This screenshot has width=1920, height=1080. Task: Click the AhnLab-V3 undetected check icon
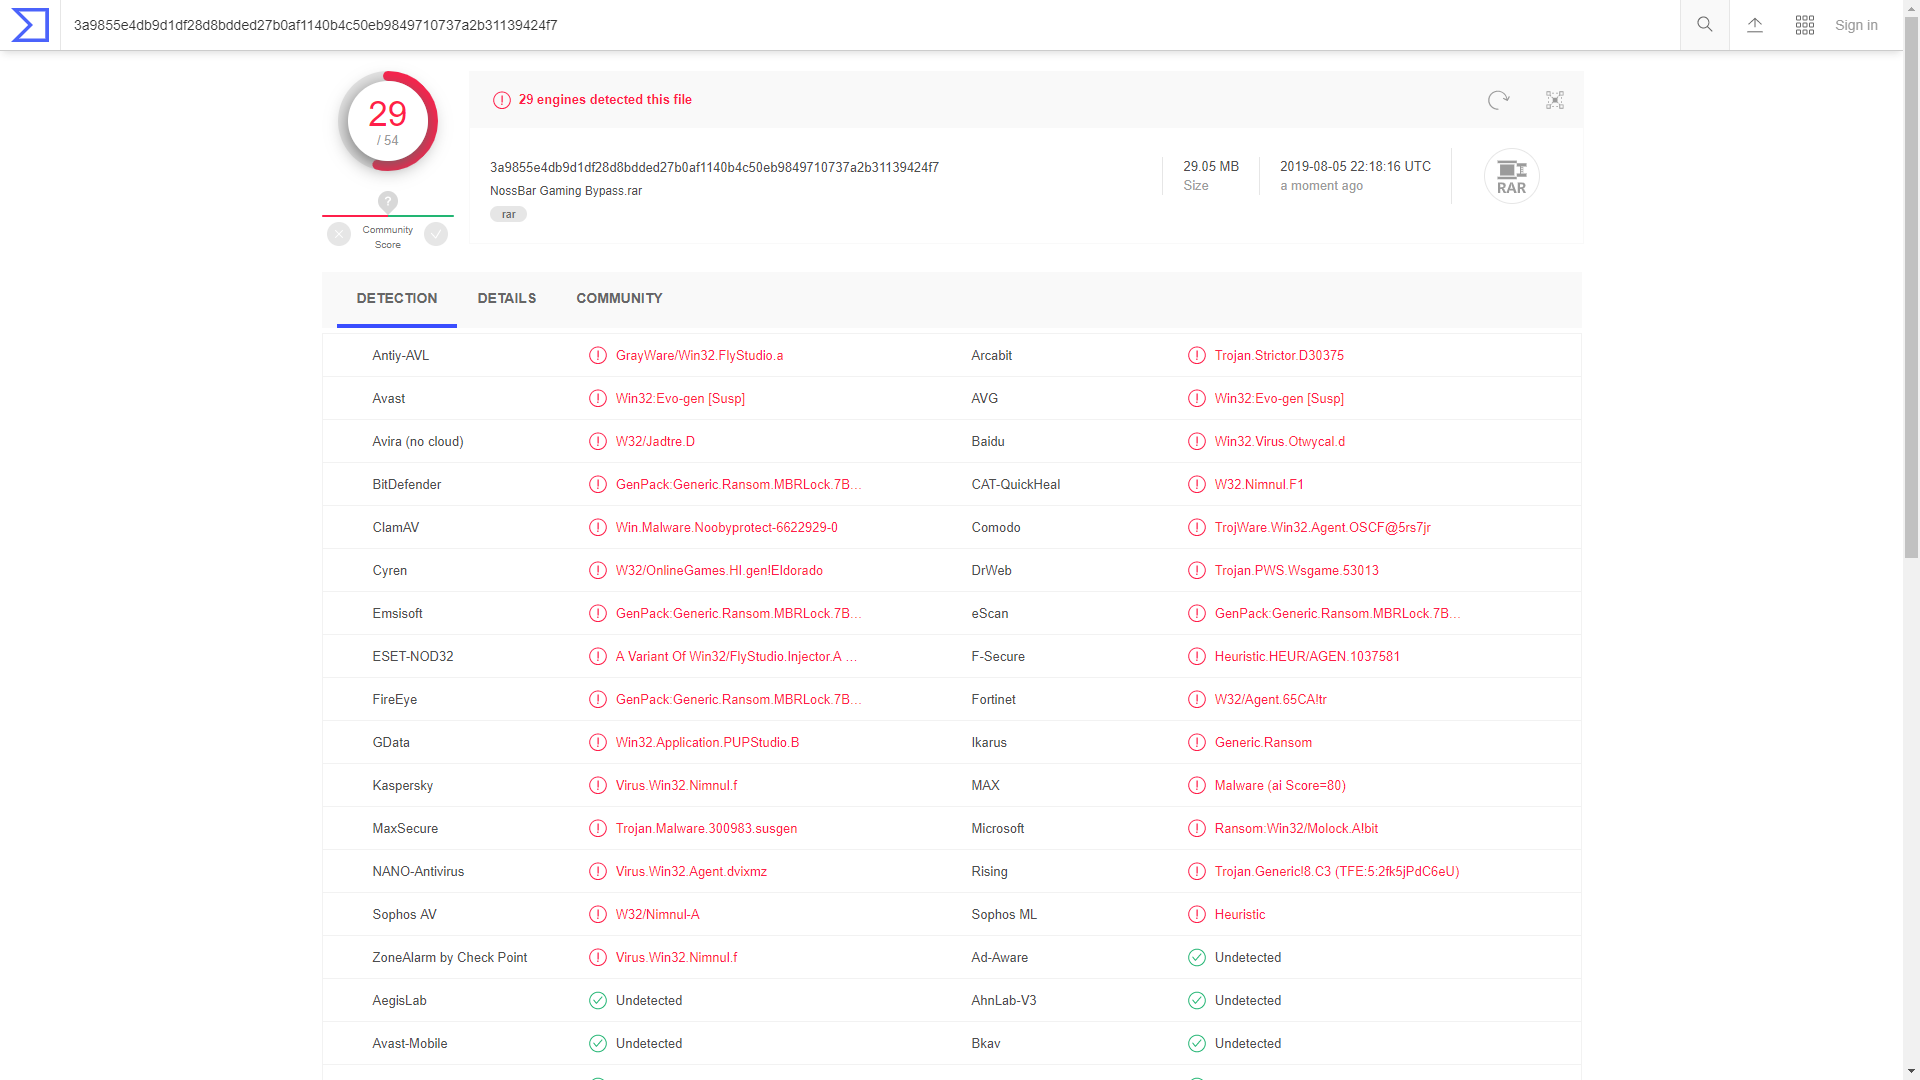point(1197,1001)
